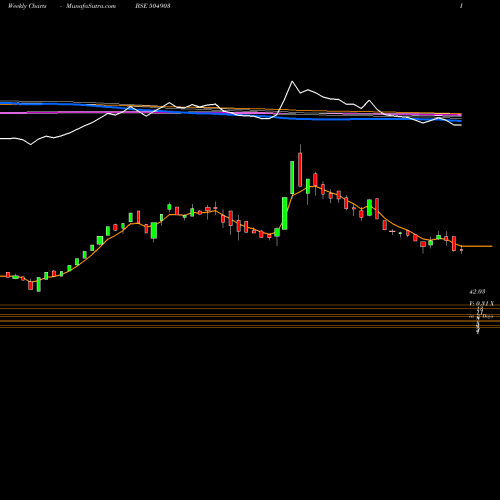The width and height of the screenshot is (500, 500).
Task: Click the peak of the white indicator line
Action: [x=292, y=81]
